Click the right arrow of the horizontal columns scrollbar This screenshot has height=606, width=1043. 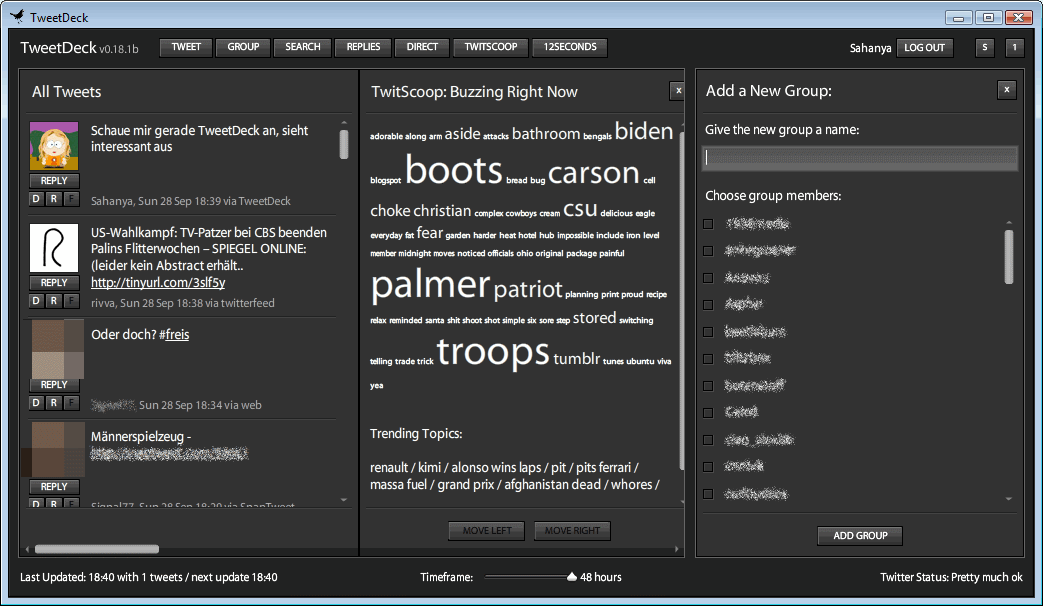[x=677, y=549]
